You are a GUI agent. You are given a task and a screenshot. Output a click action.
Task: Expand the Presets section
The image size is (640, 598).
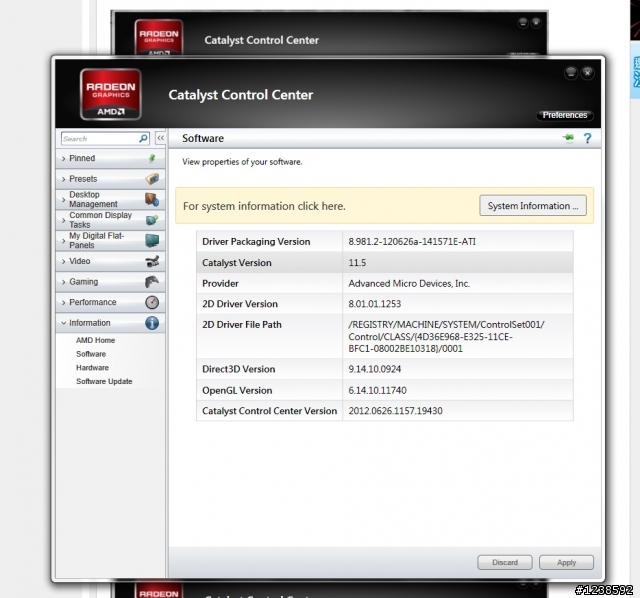(110, 179)
